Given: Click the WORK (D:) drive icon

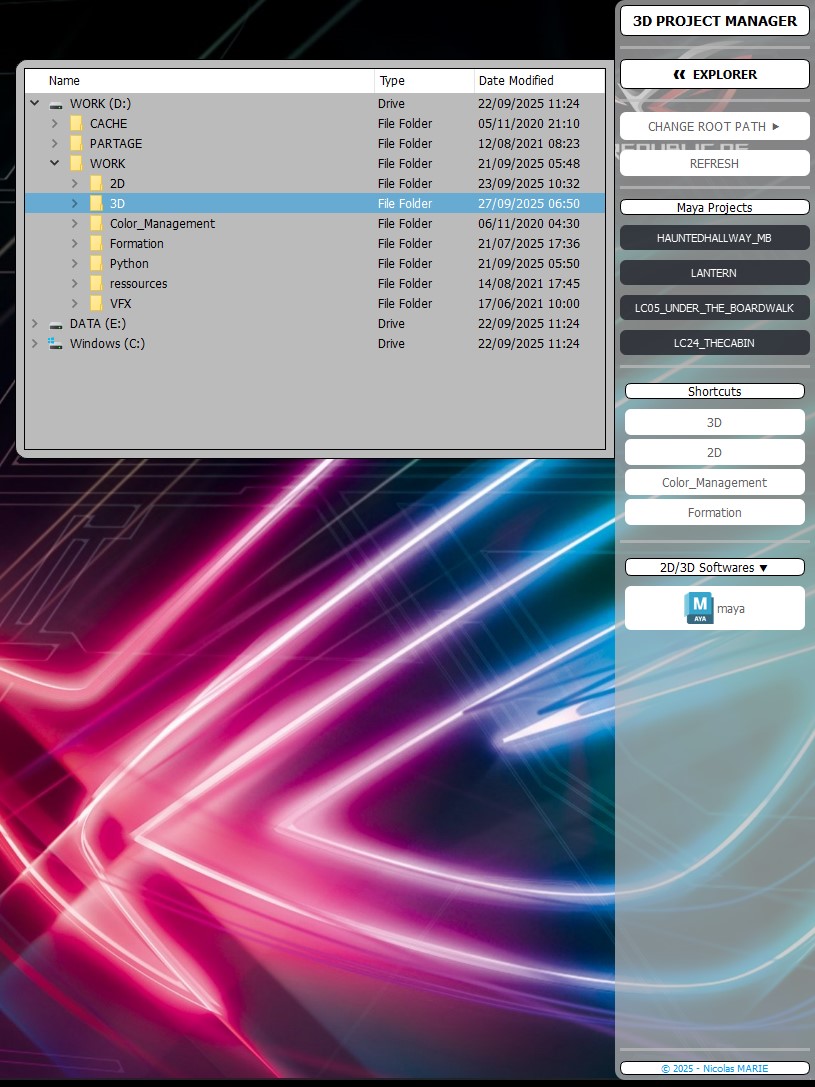Looking at the screenshot, I should [x=56, y=104].
